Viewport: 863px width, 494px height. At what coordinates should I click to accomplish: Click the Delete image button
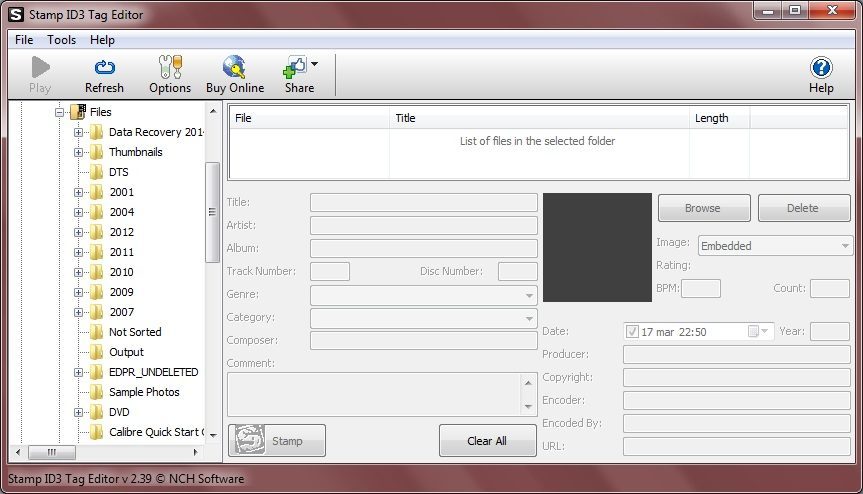(804, 208)
